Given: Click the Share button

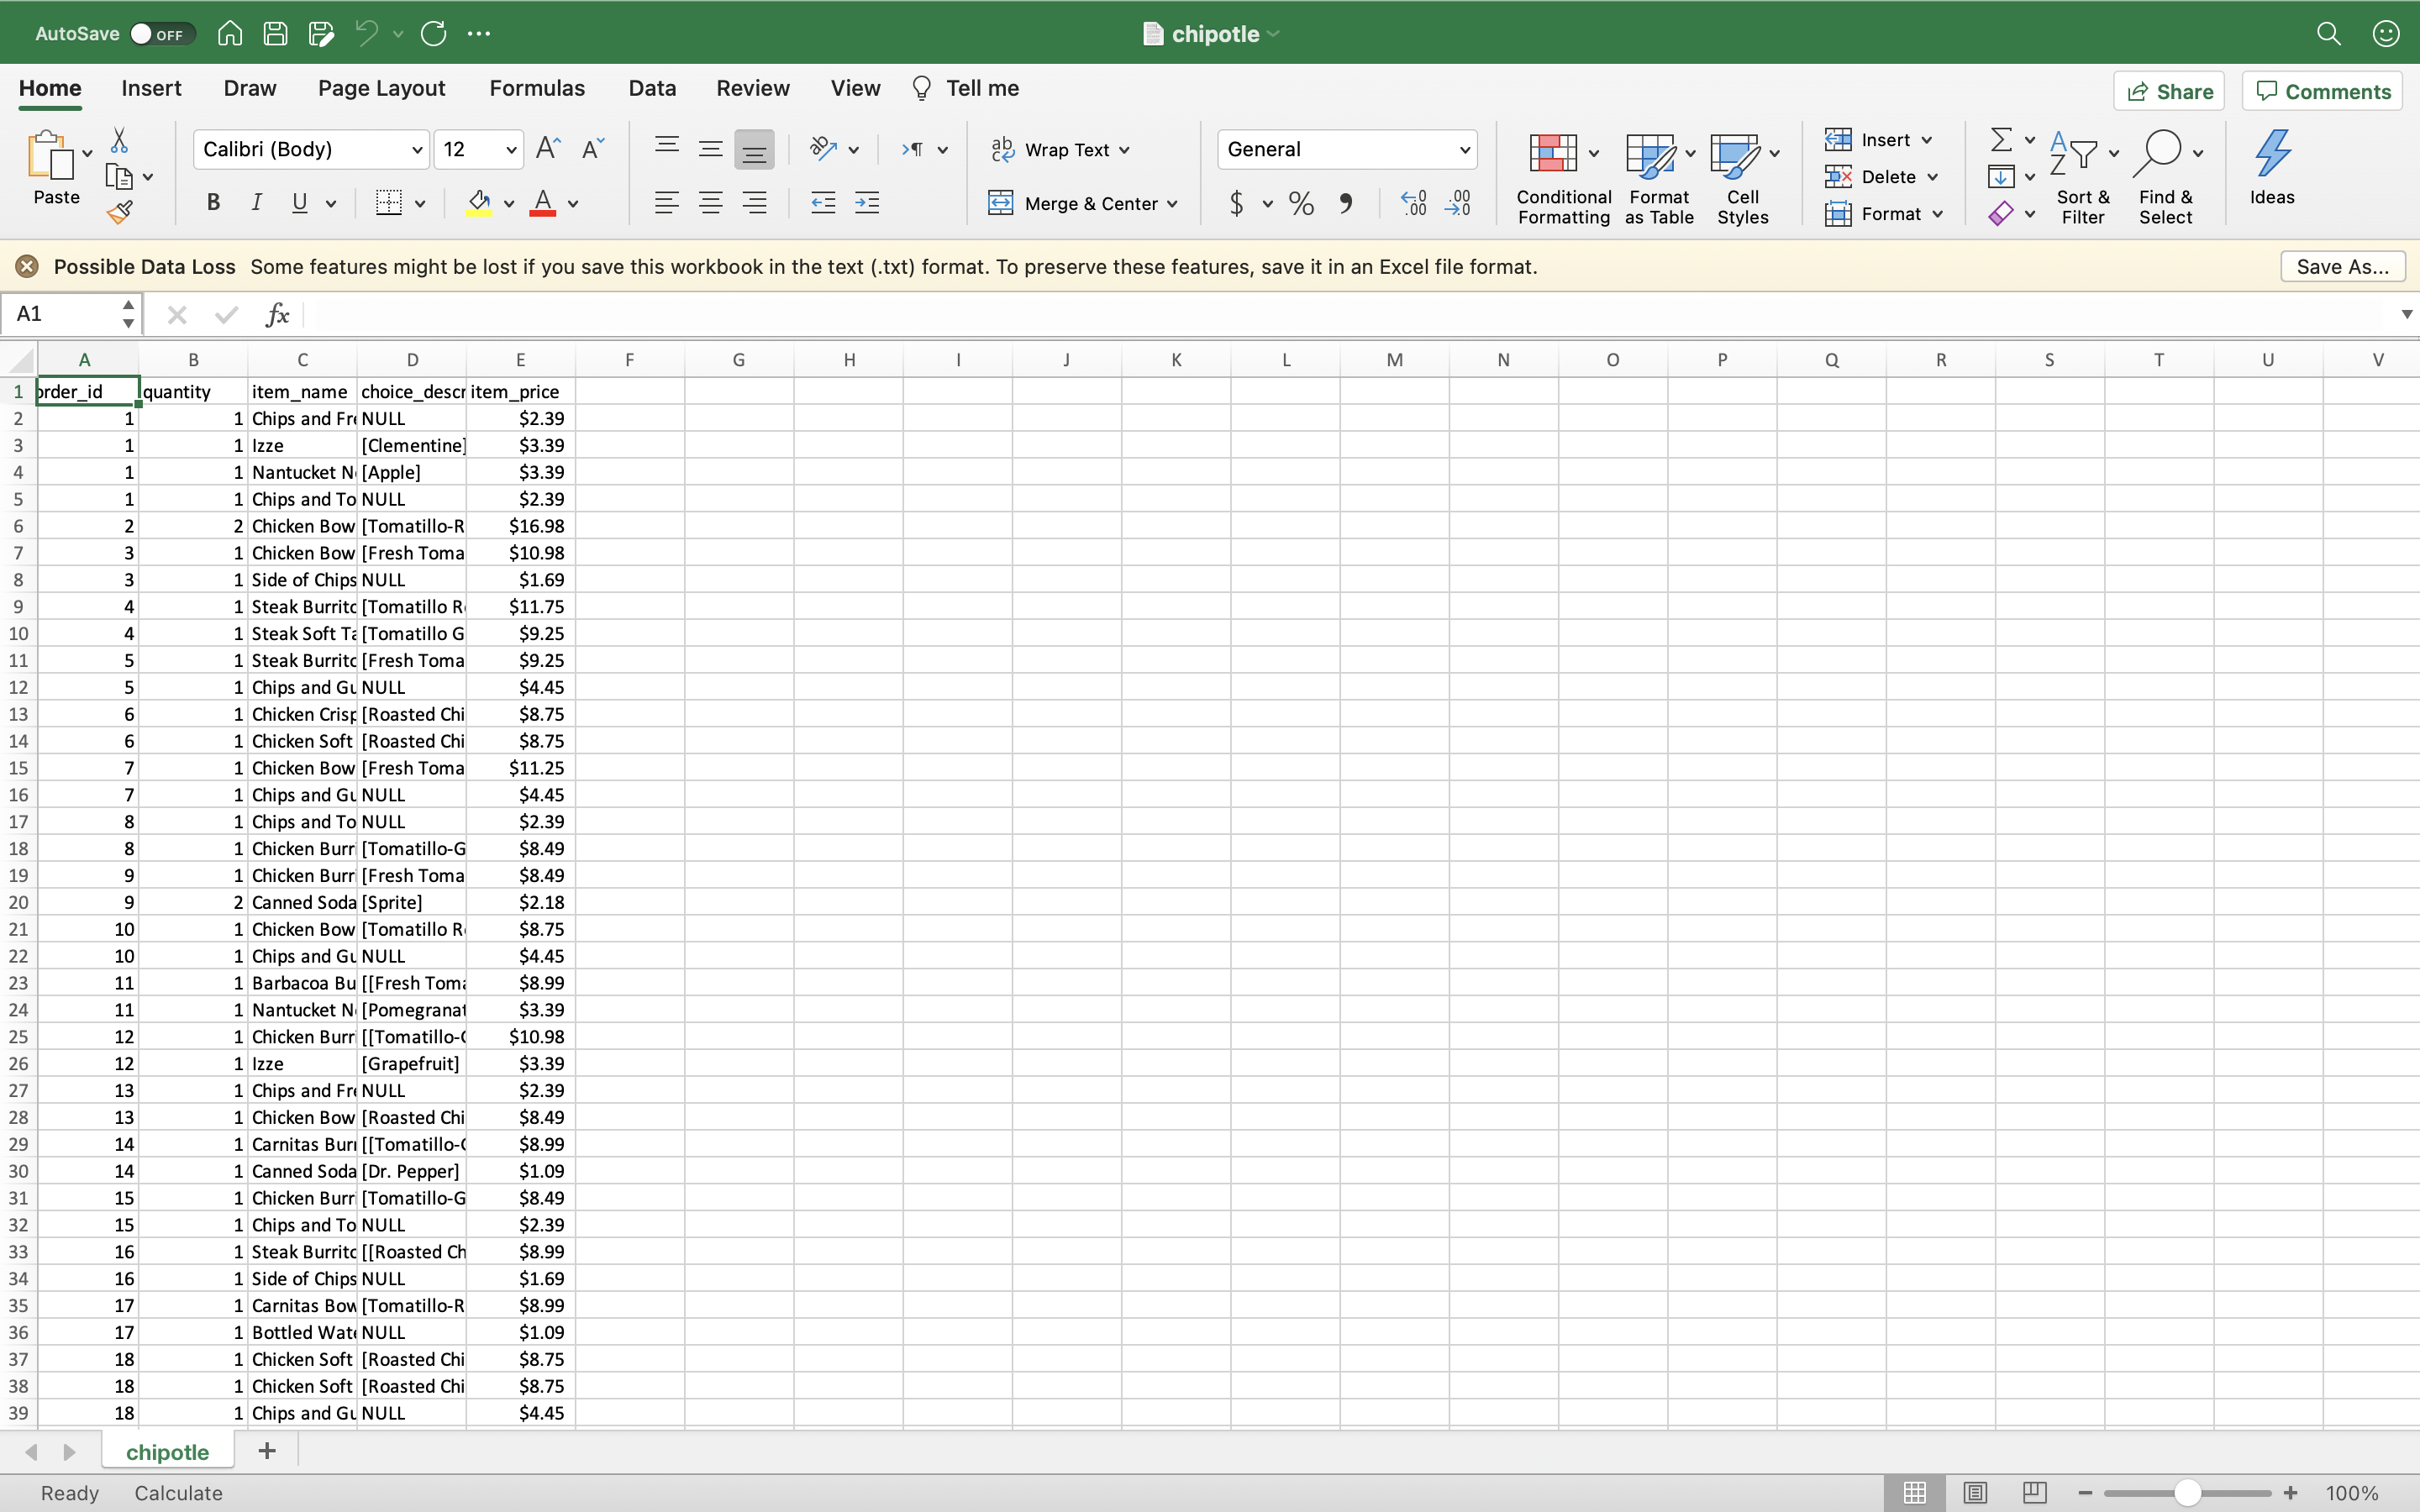Looking at the screenshot, I should click(x=2175, y=91).
